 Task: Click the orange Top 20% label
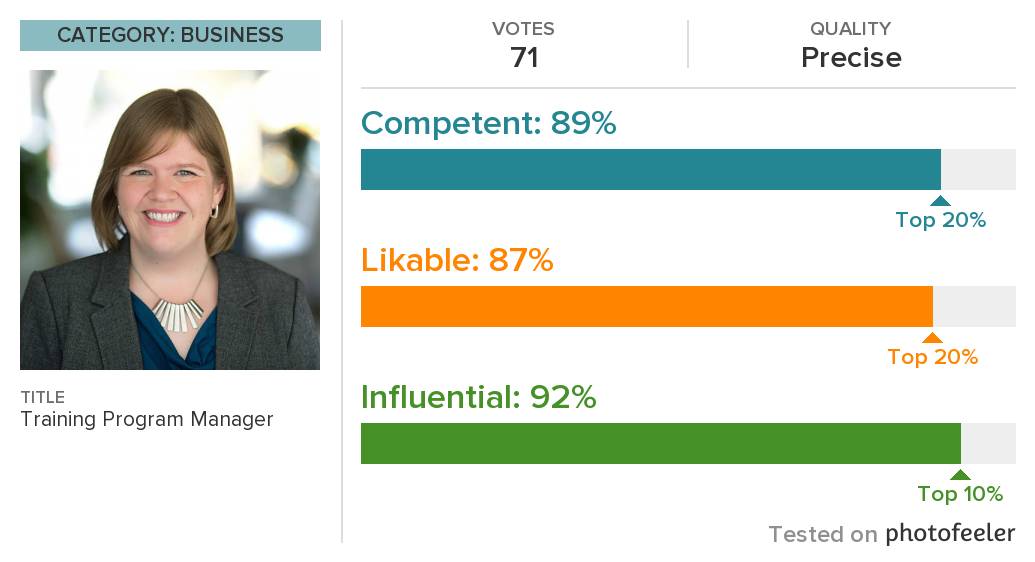(933, 357)
